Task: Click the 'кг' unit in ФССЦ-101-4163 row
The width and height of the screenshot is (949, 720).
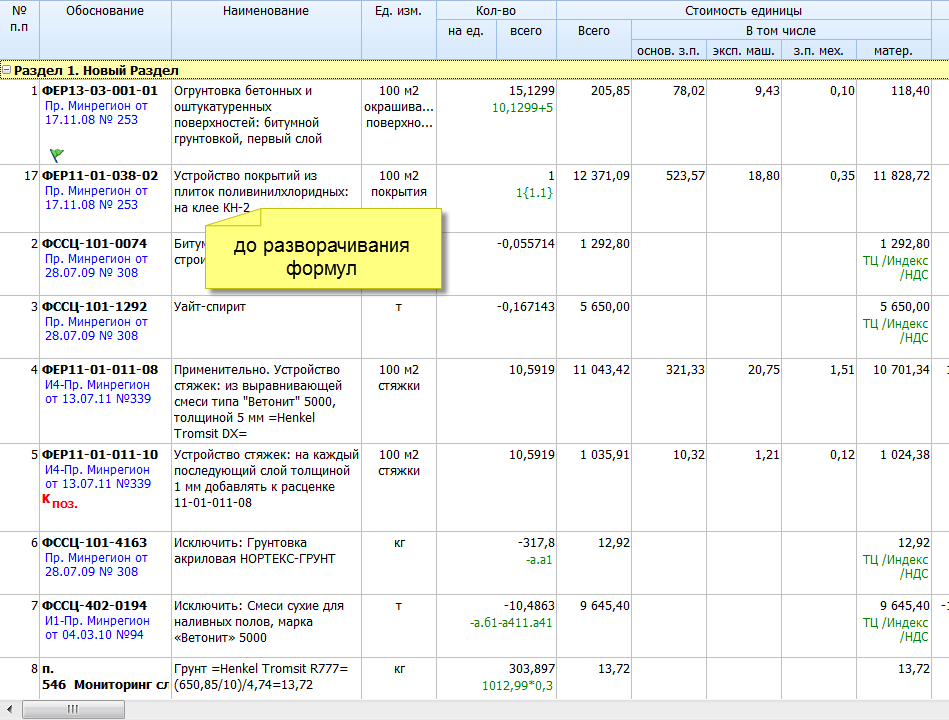Action: (x=399, y=543)
